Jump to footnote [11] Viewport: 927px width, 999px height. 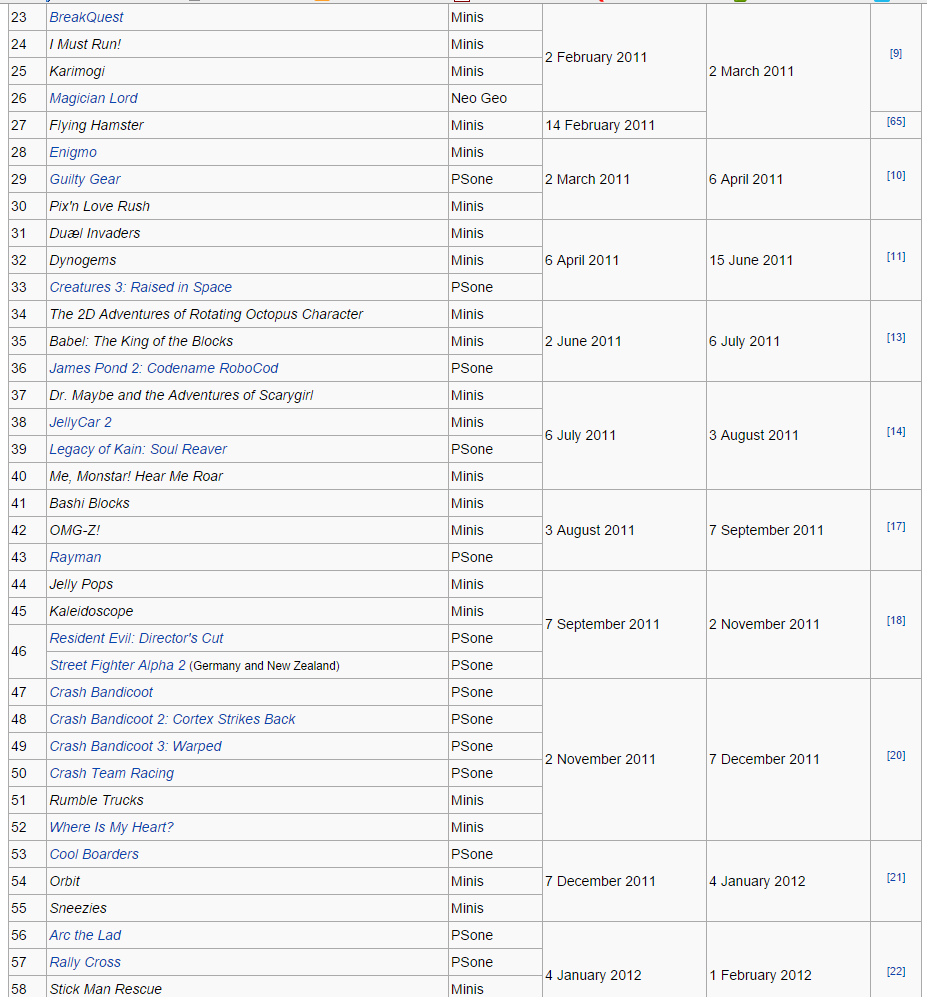click(896, 256)
